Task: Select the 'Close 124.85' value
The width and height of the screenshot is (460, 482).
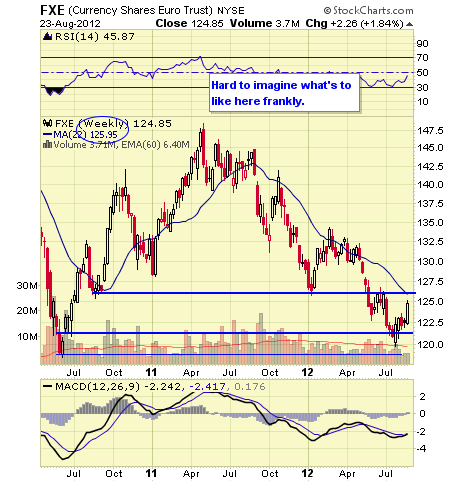Action: click(x=189, y=24)
